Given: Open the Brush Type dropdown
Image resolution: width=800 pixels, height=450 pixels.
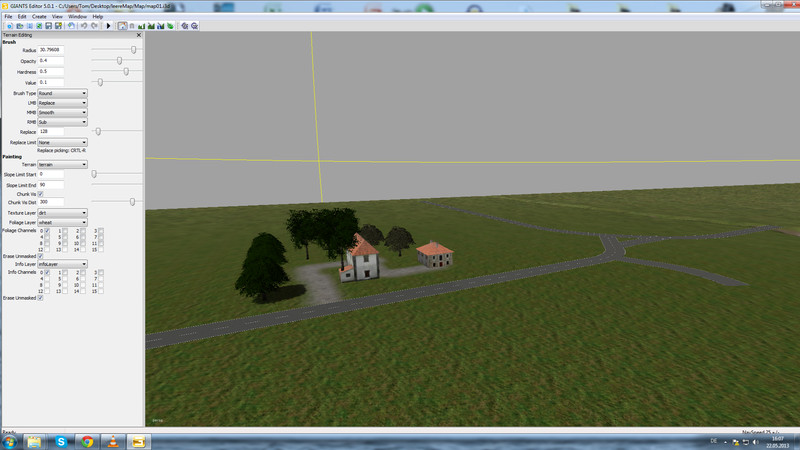Looking at the screenshot, I should 62,93.
